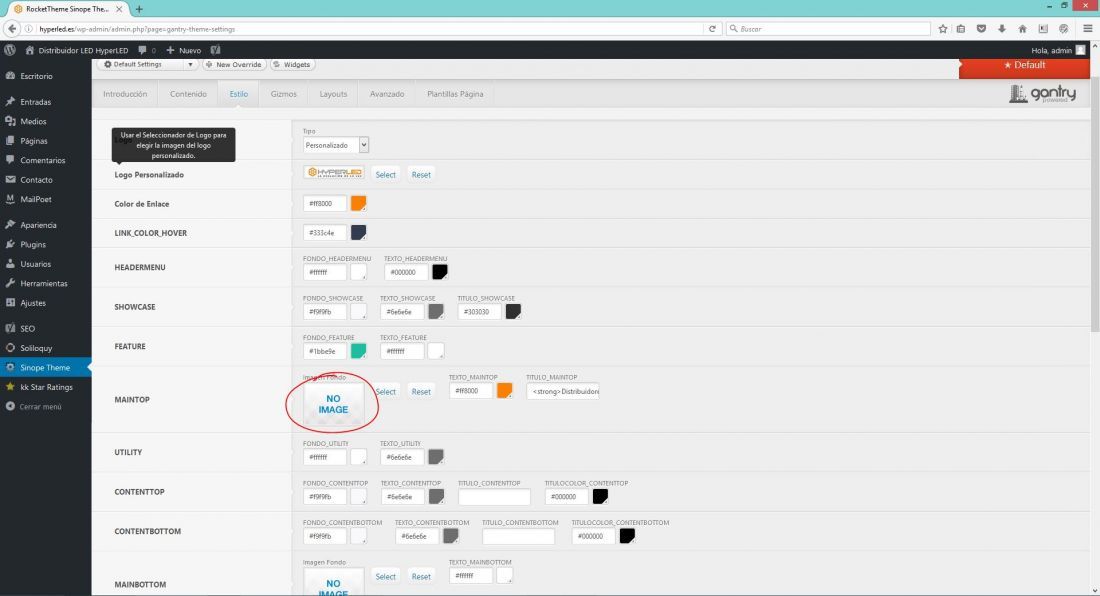The height and width of the screenshot is (596, 1100).
Task: Click Reset for MAINTOP background image
Action: (421, 392)
